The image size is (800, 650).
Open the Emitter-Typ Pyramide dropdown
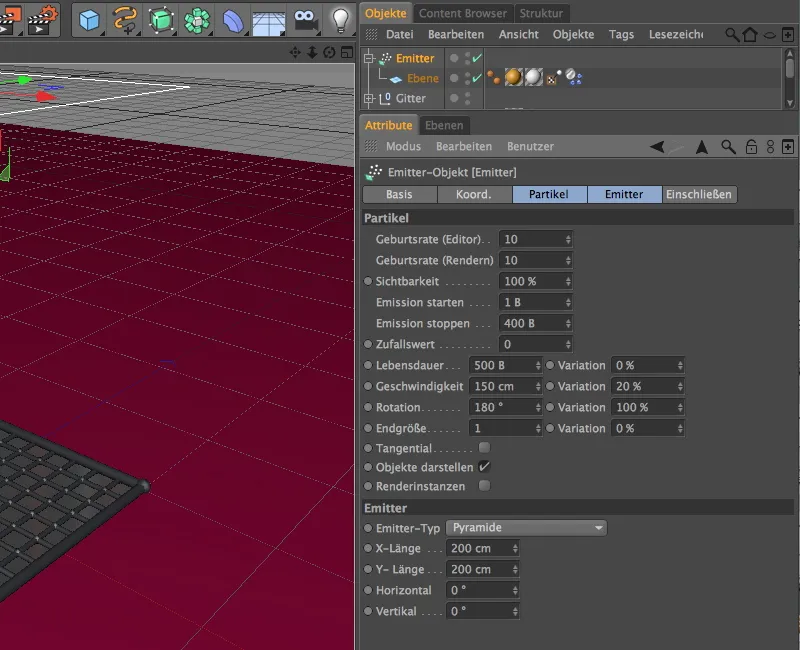tap(526, 527)
